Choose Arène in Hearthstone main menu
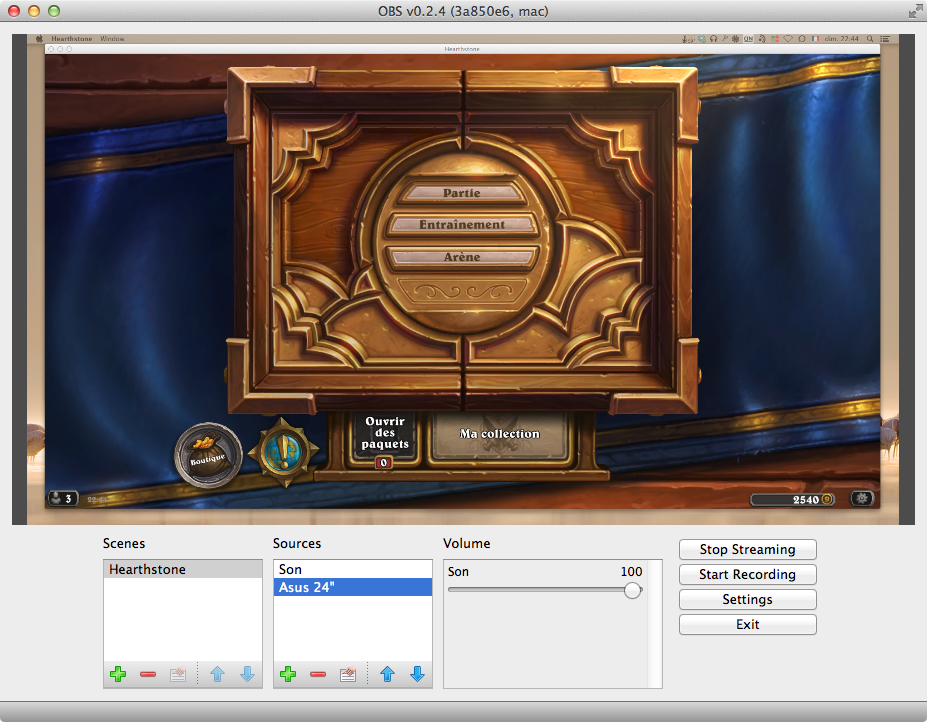 click(462, 257)
